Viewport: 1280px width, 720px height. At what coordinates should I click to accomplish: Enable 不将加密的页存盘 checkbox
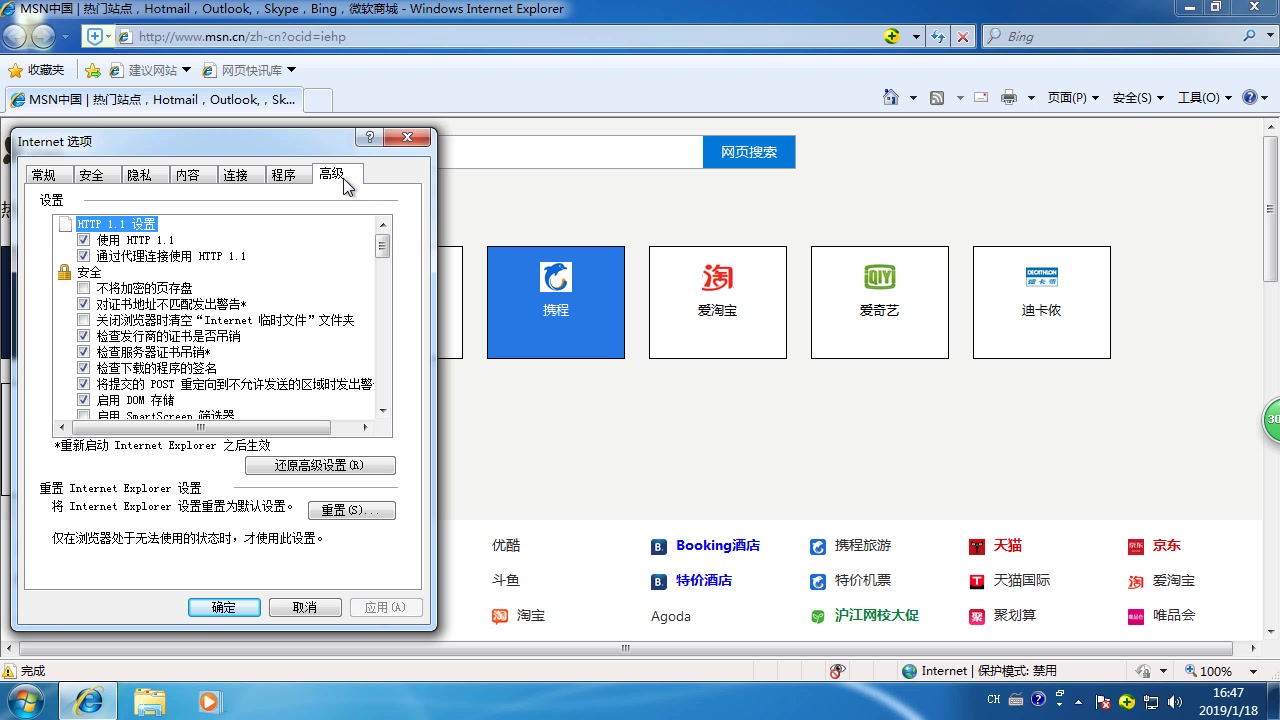click(x=84, y=288)
